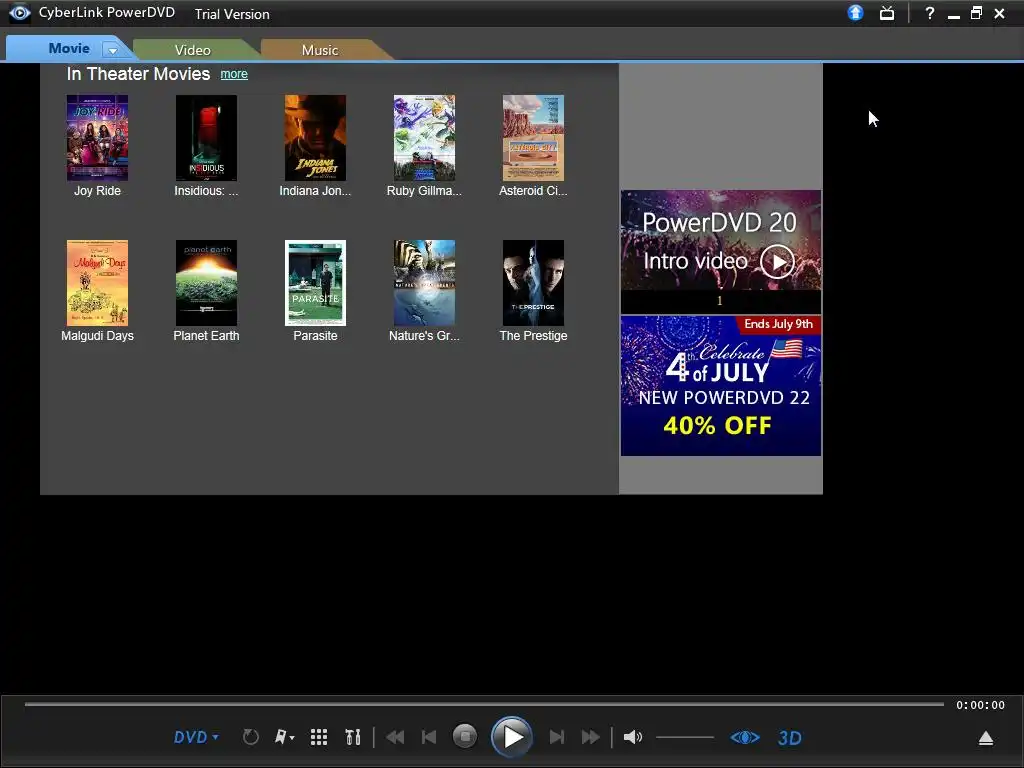The width and height of the screenshot is (1024, 768).
Task: Seek on the playback progress bar
Action: [485, 704]
